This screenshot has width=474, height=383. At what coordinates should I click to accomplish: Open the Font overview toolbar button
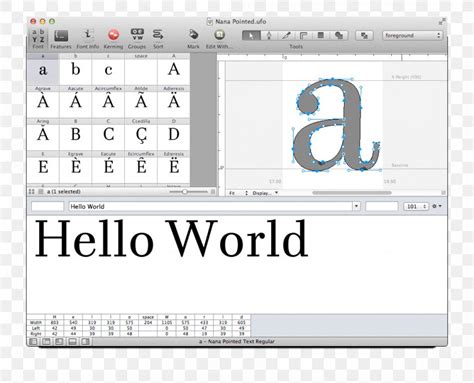coord(38,38)
